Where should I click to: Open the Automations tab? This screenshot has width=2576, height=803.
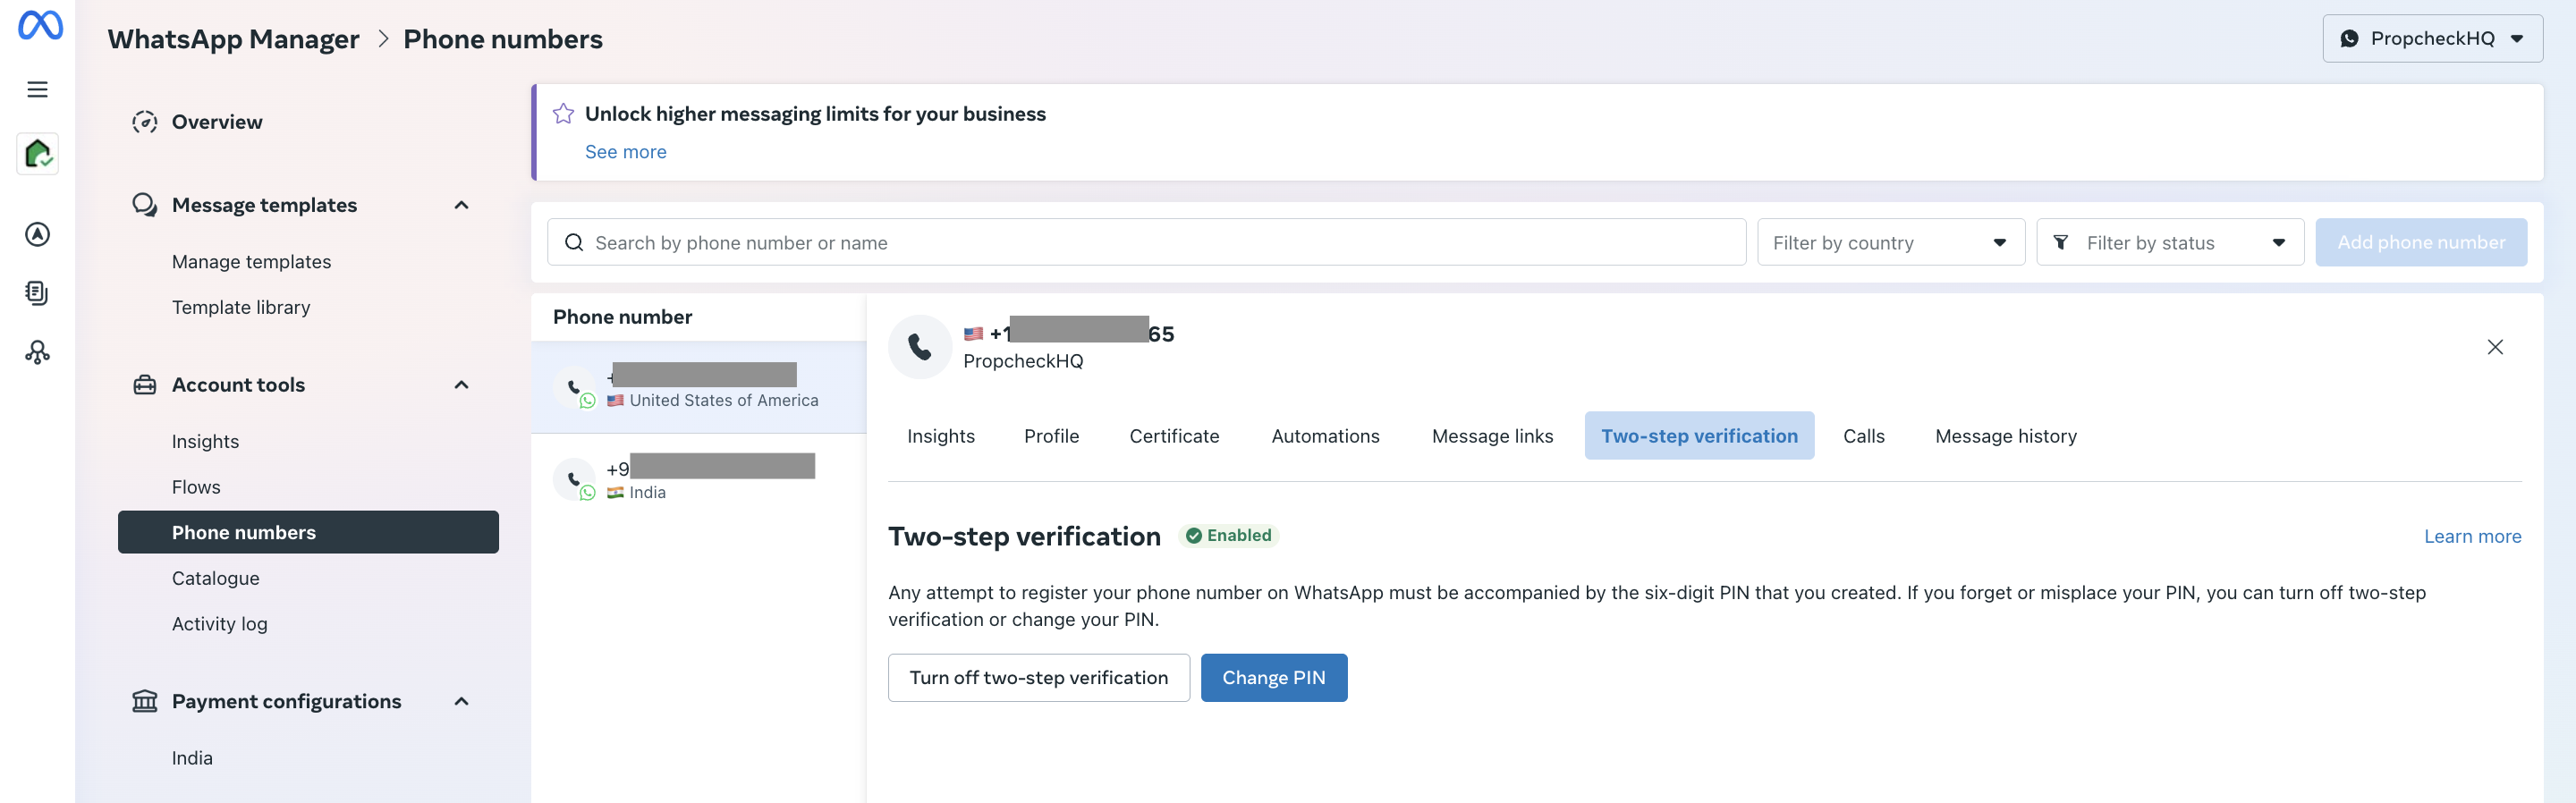(x=1325, y=436)
